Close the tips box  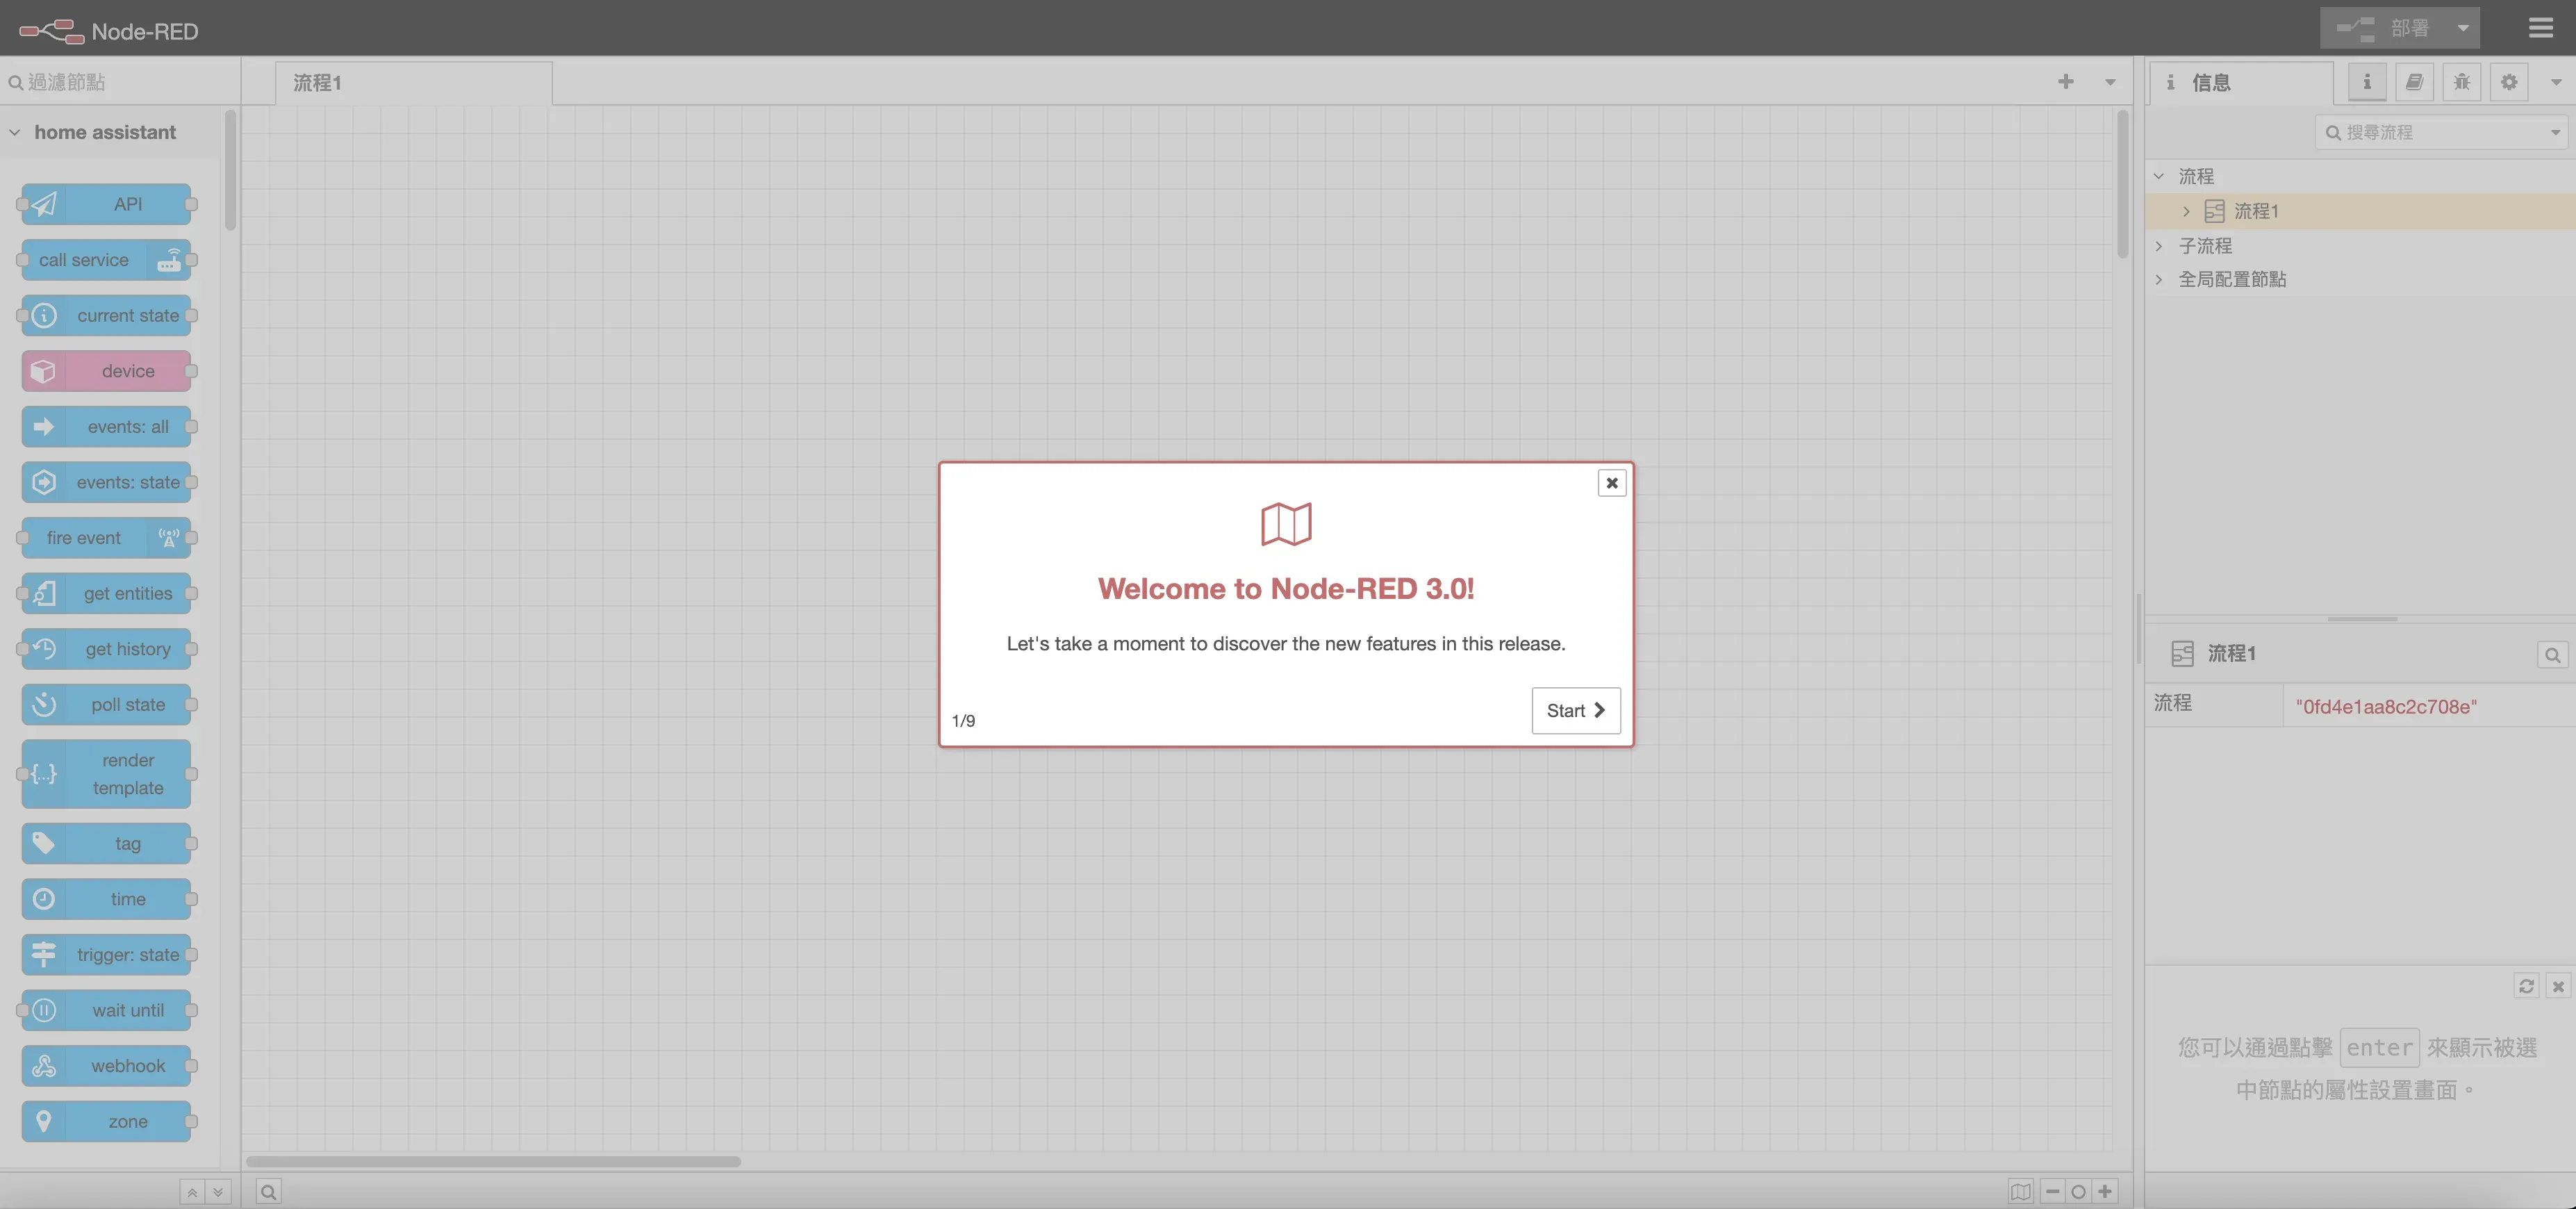[x=2558, y=986]
